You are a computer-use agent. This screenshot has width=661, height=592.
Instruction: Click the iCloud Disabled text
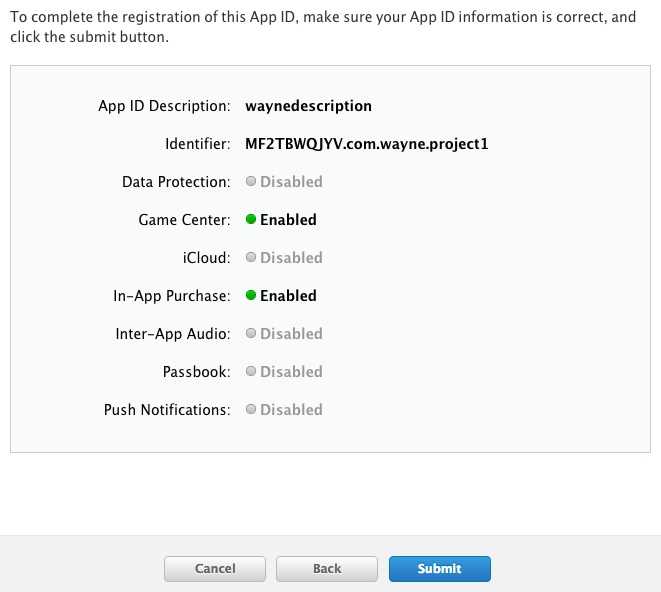291,258
